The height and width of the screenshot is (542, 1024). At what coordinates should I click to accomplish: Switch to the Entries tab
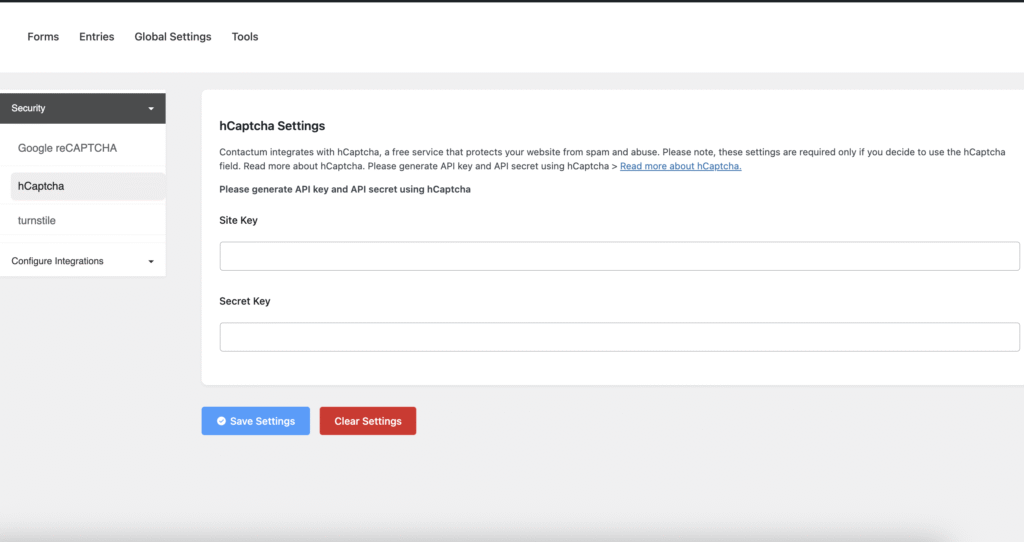(x=97, y=37)
